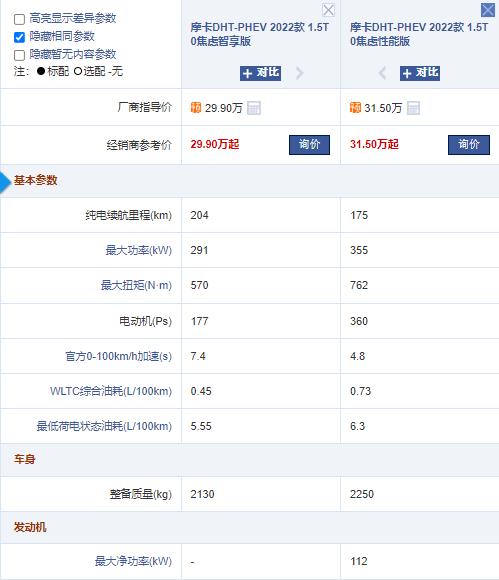Select the 570 max torque value

pos(199,285)
